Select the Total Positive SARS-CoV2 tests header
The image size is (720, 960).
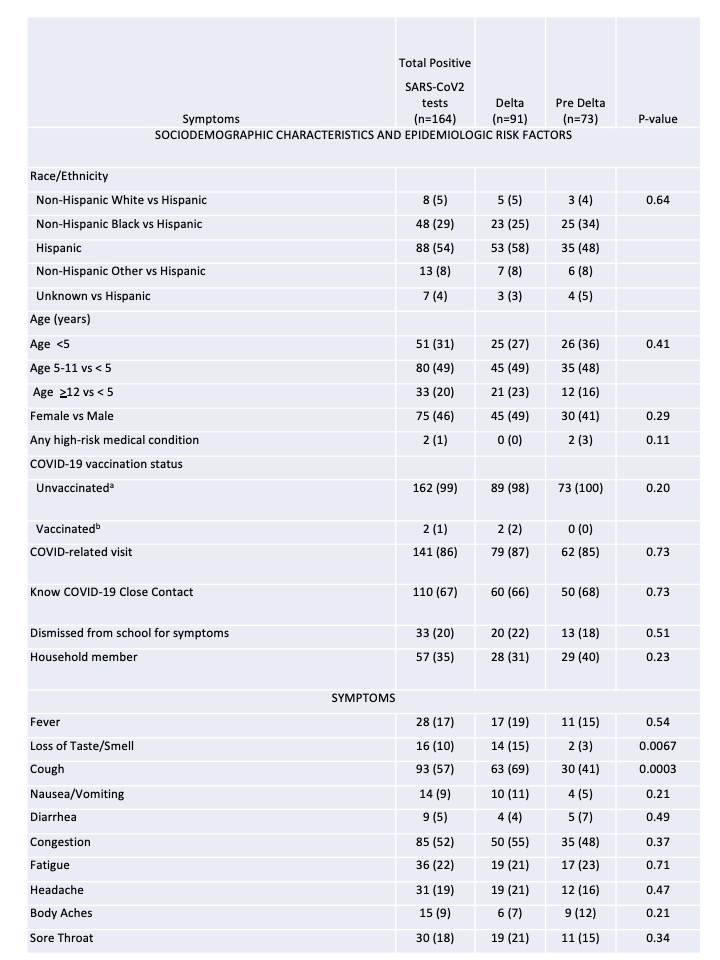tap(435, 91)
